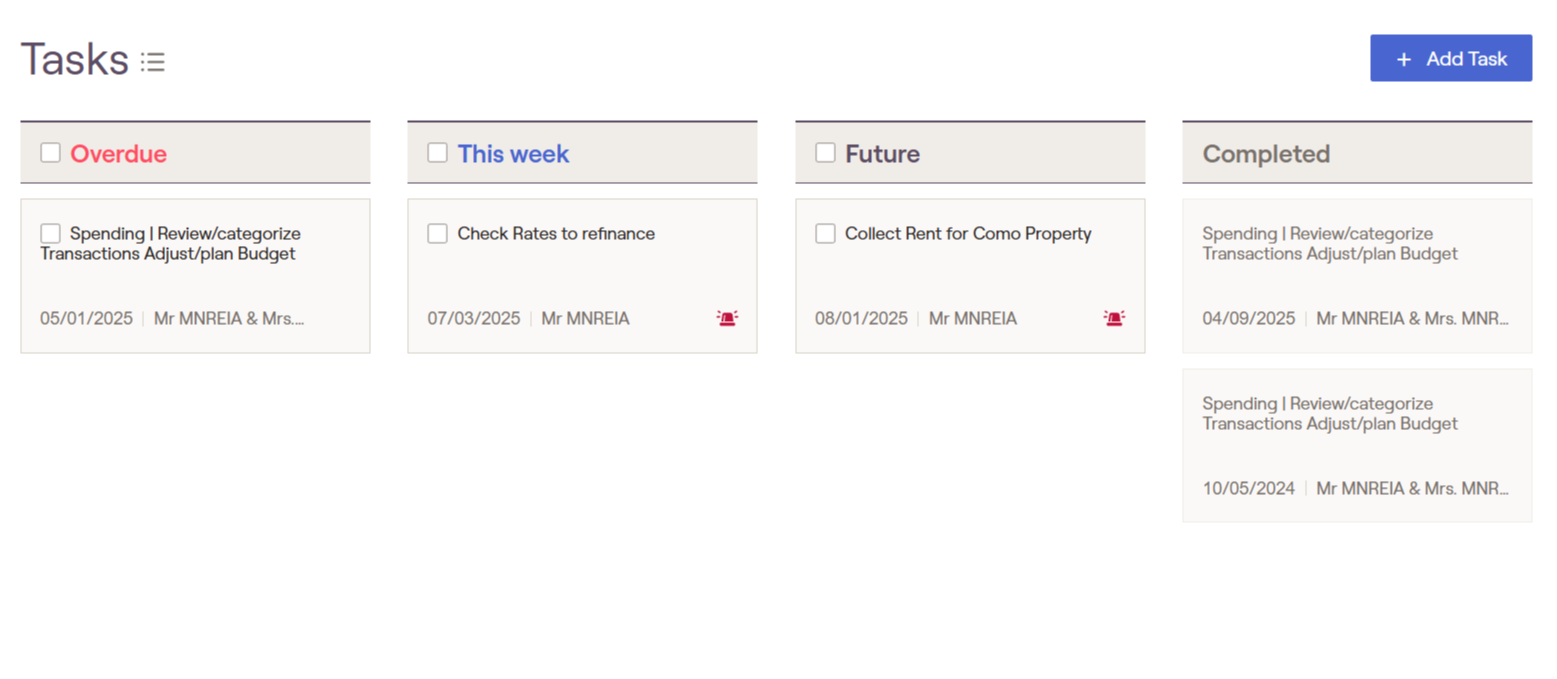Mark overdue Spending review task complete
The image size is (1557, 679).
50,233
